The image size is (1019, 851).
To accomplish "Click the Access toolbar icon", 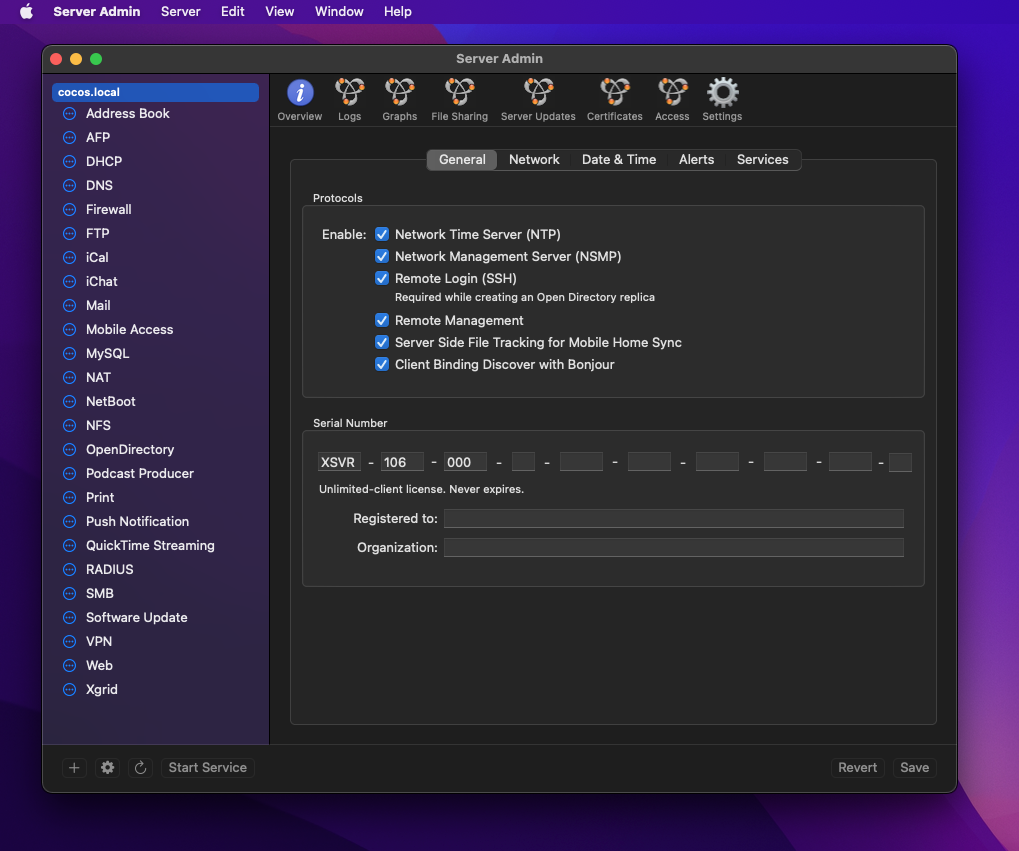I will pos(672,100).
